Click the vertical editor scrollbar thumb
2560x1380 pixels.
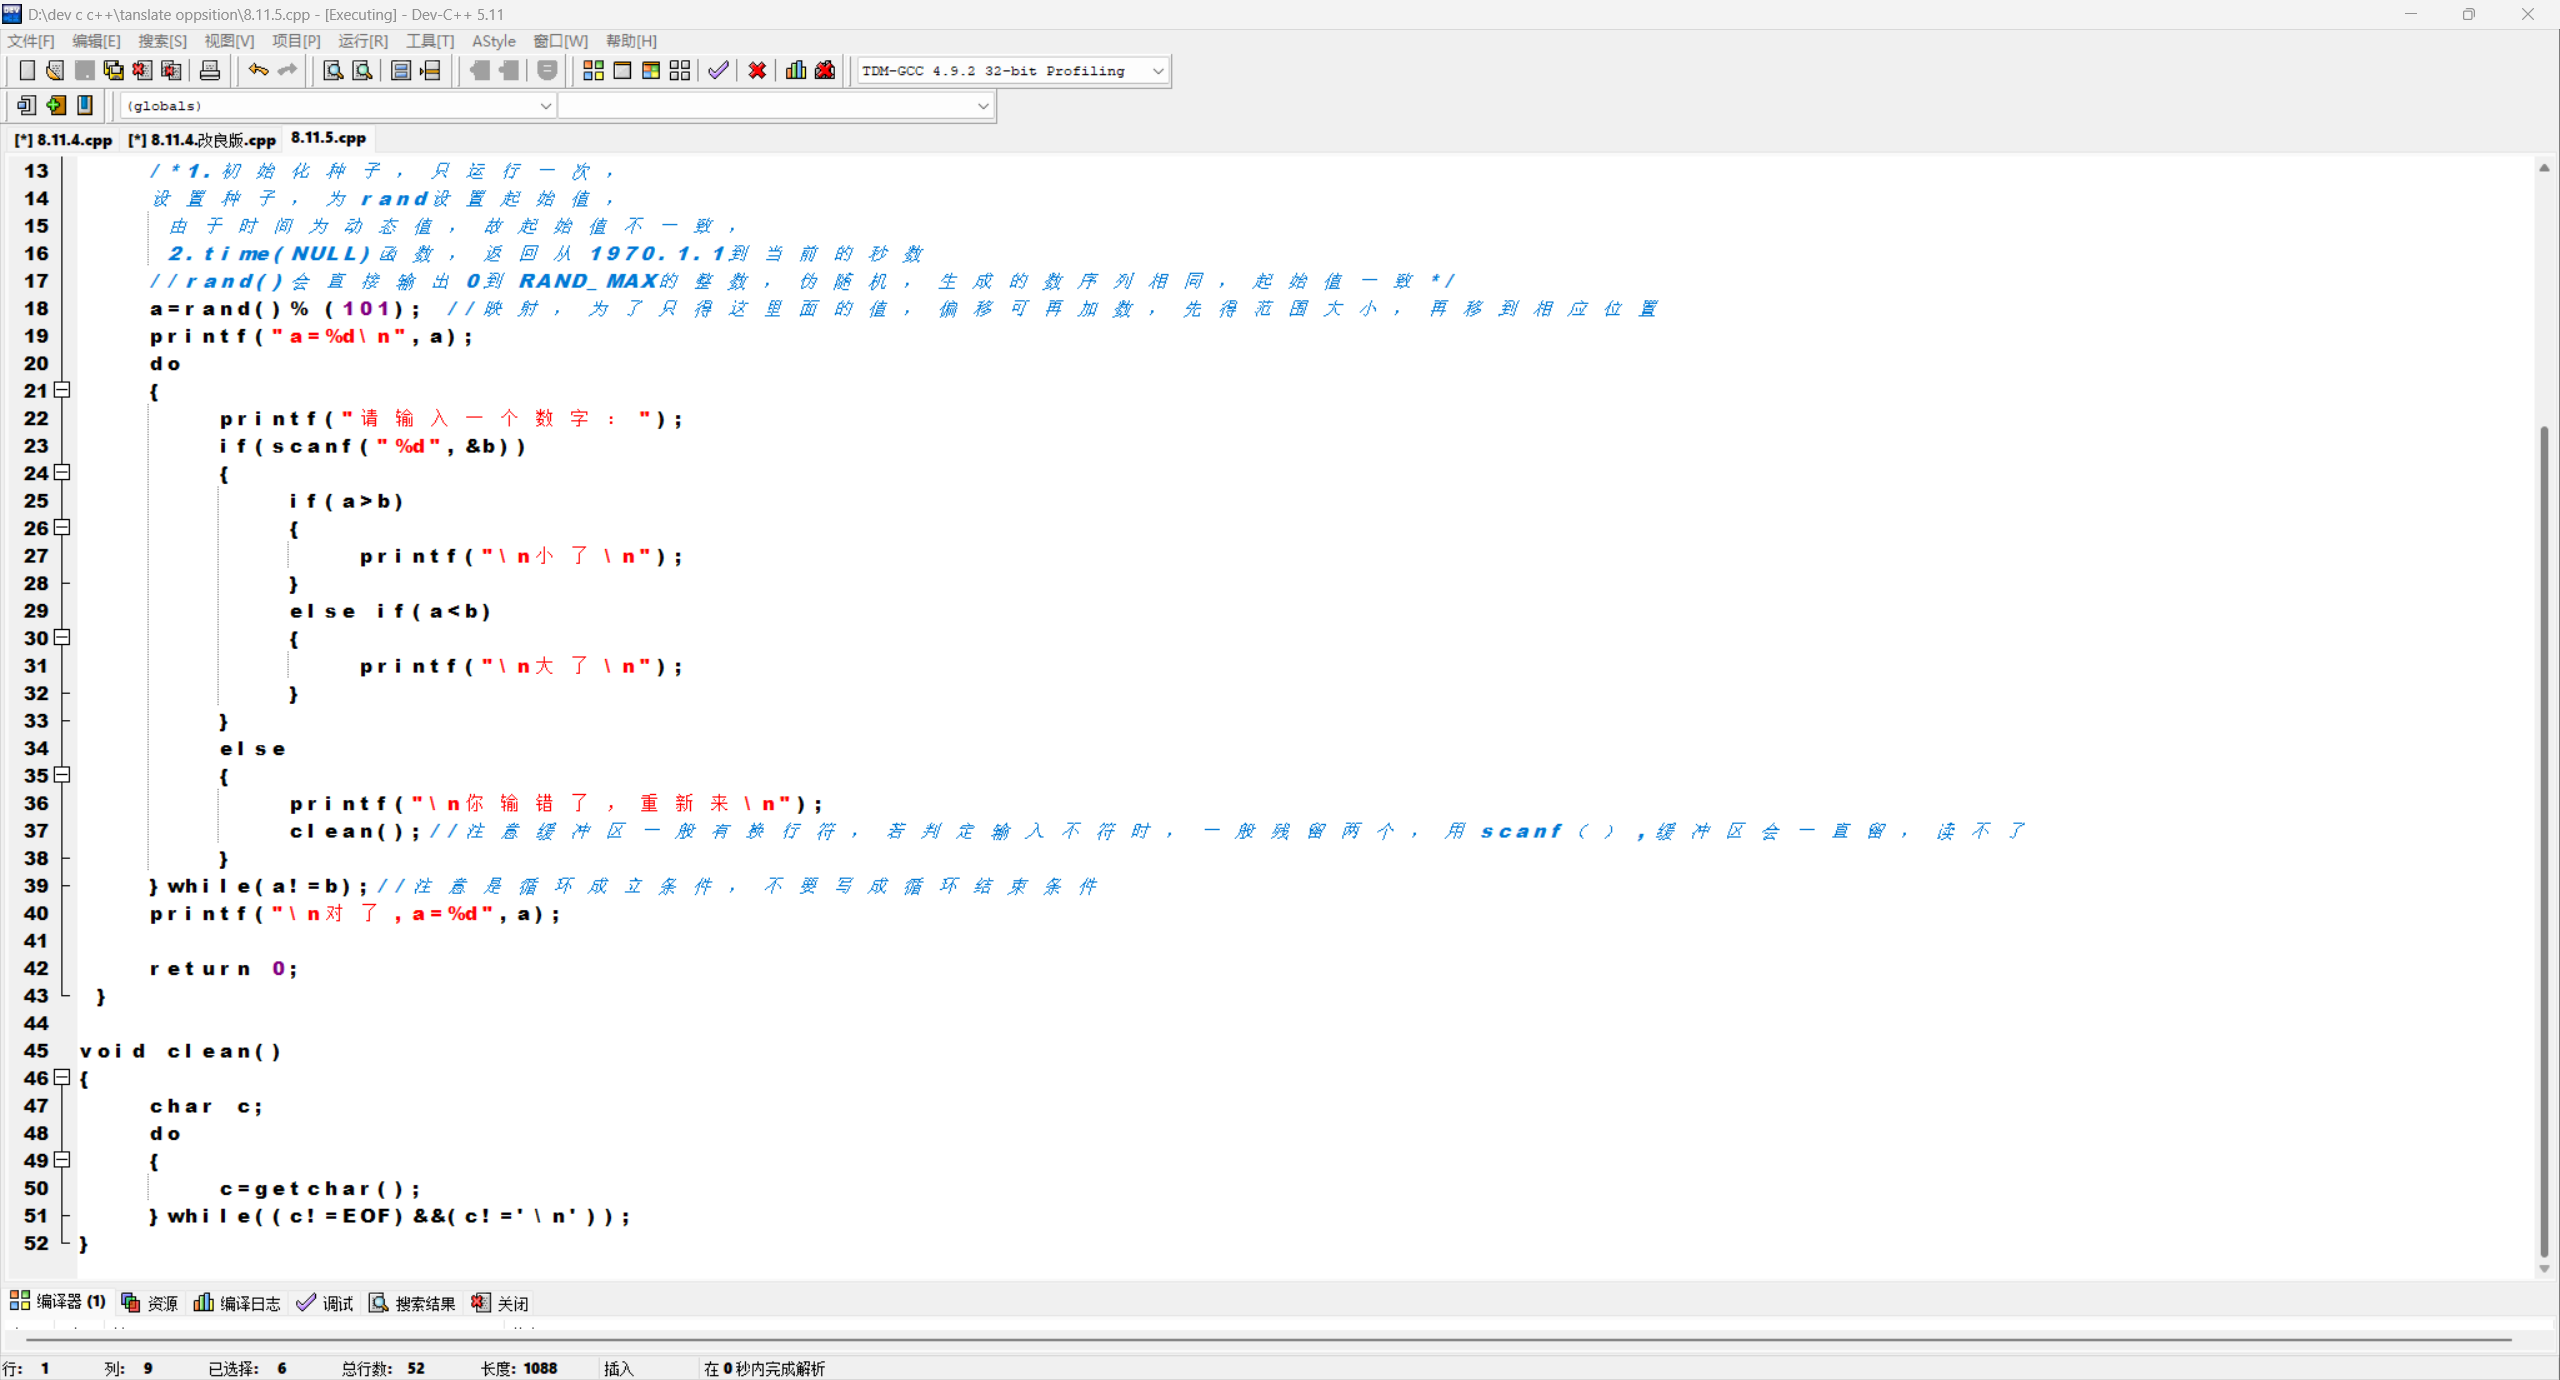pos(2543,840)
